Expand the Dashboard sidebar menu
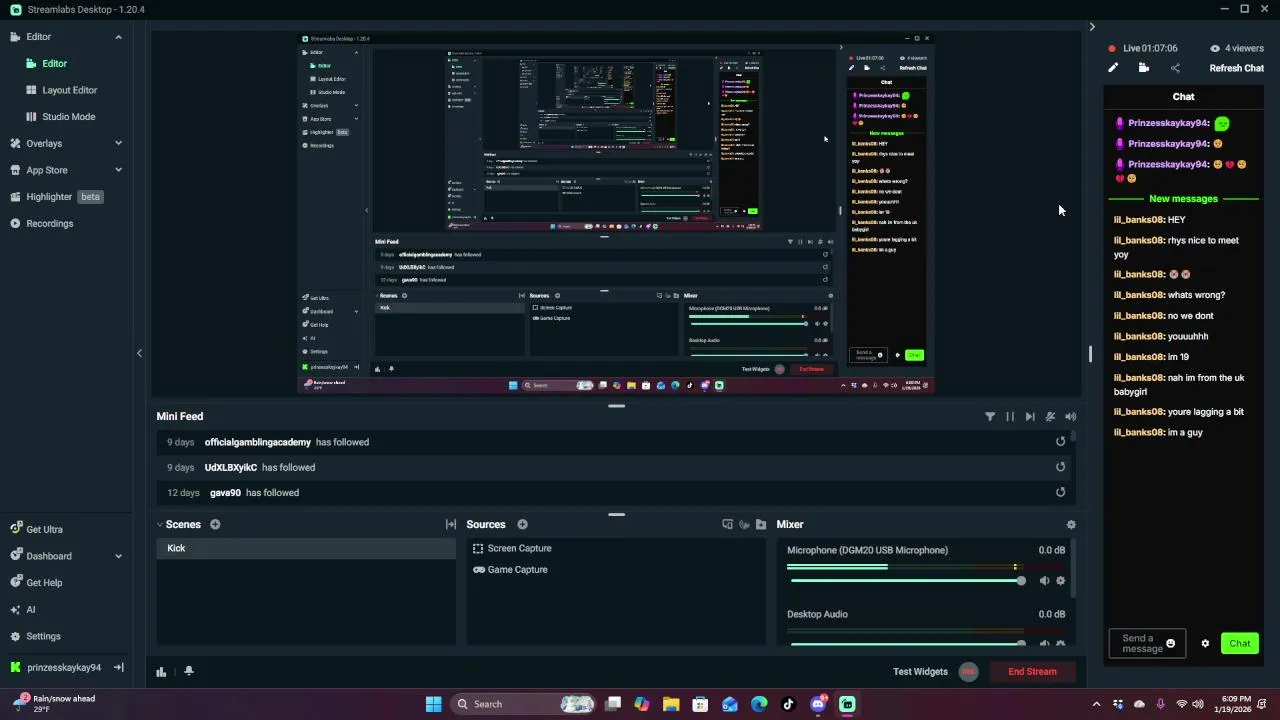Image resolution: width=1280 pixels, height=720 pixels. click(118, 556)
